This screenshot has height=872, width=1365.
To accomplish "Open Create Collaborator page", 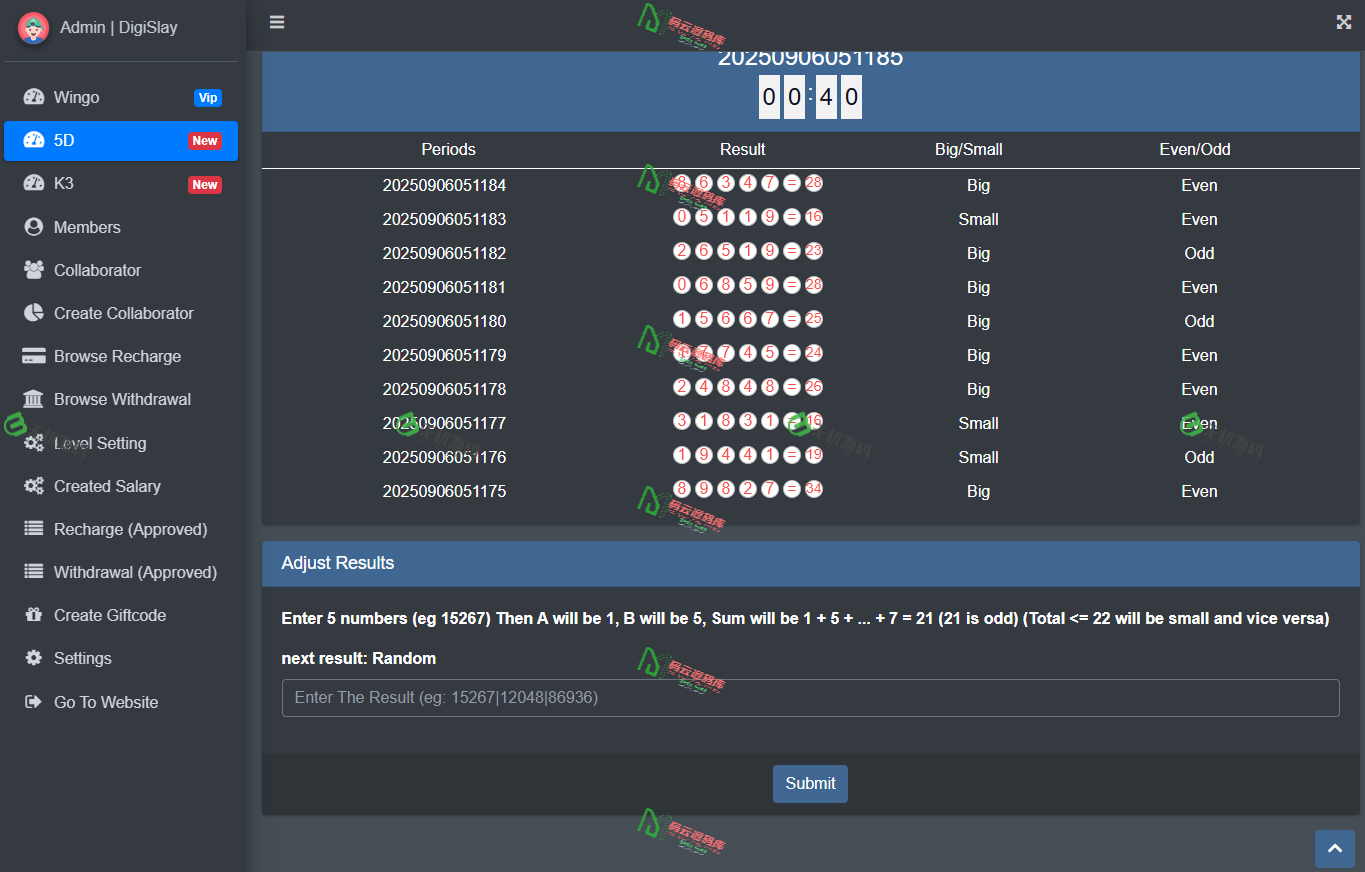I will click(123, 313).
